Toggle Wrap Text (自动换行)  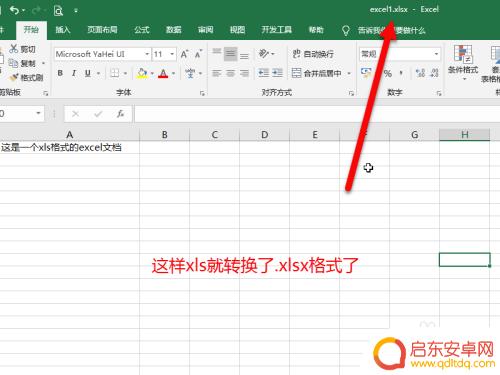click(x=313, y=54)
